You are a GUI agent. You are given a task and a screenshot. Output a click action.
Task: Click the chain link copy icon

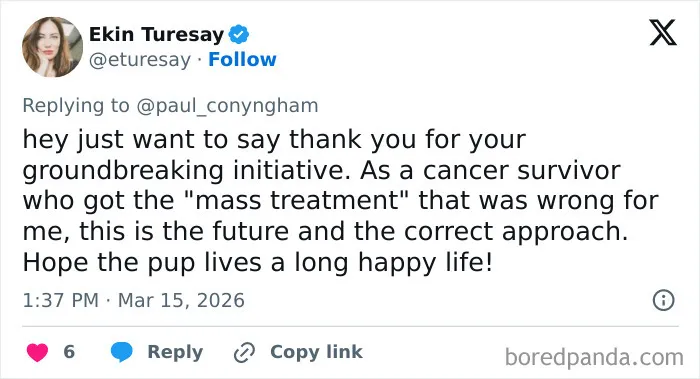coord(244,353)
